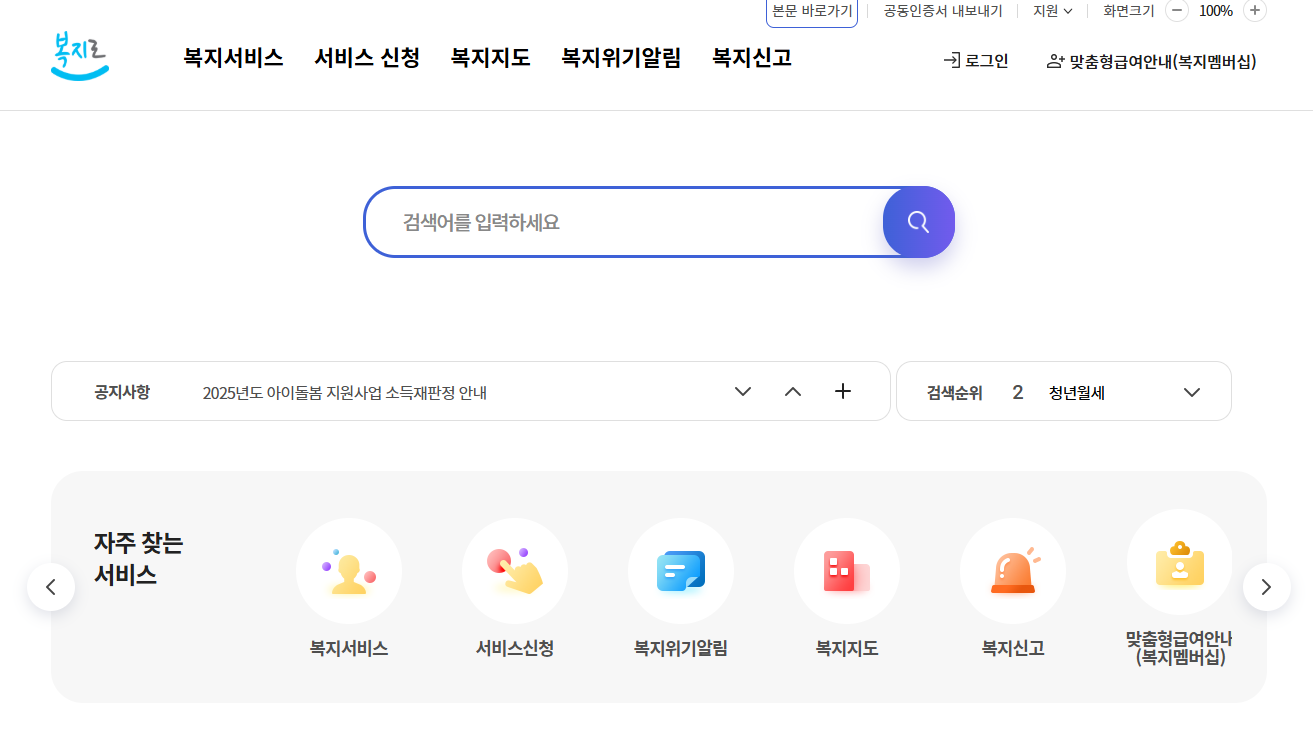Open the 복지위기알림 menu item
The width and height of the screenshot is (1313, 749).
click(x=620, y=58)
